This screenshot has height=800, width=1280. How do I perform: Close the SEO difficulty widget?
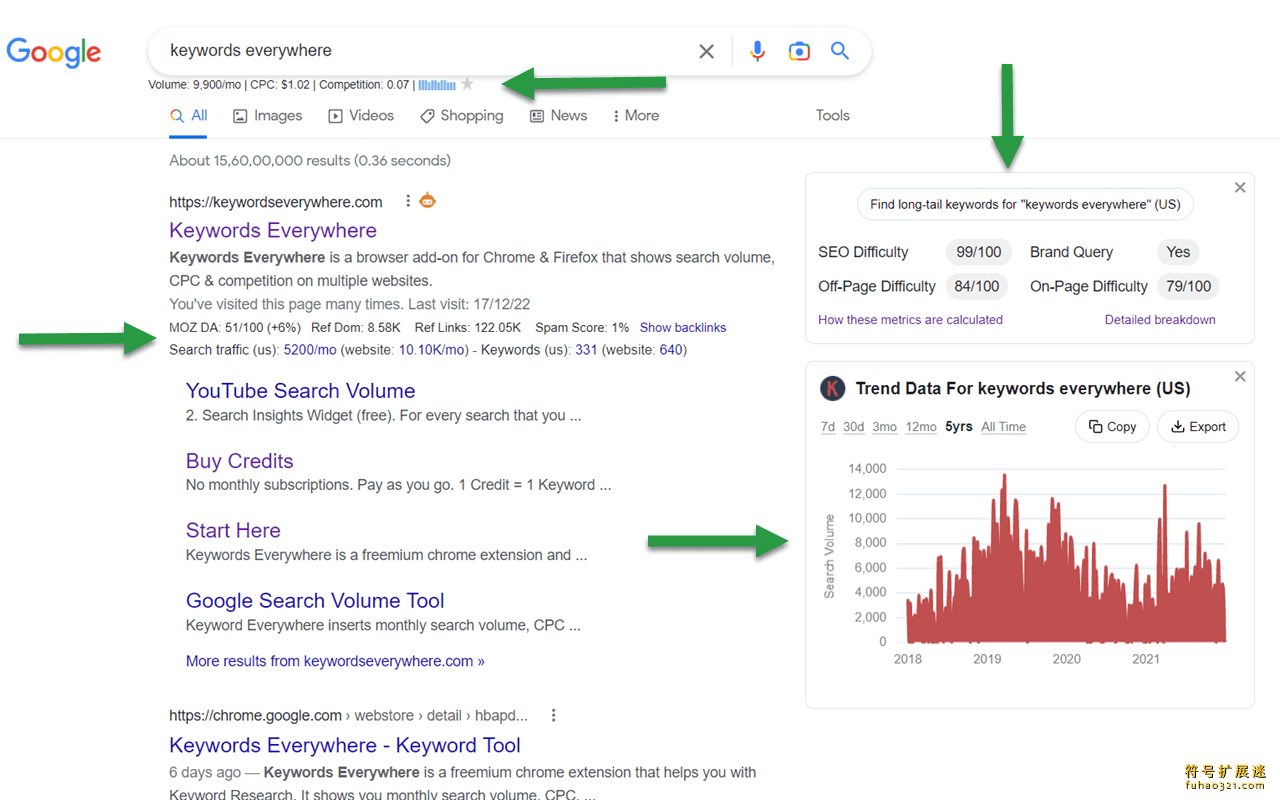[1240, 187]
